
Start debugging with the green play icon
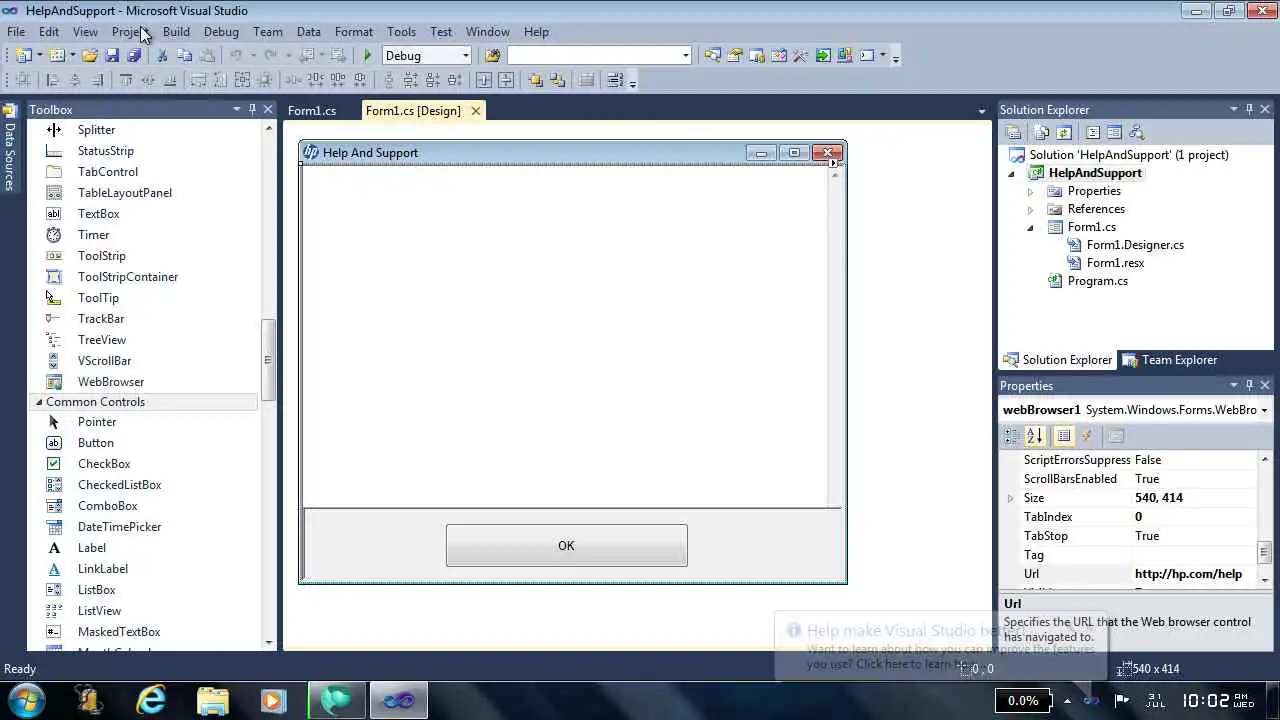368,56
